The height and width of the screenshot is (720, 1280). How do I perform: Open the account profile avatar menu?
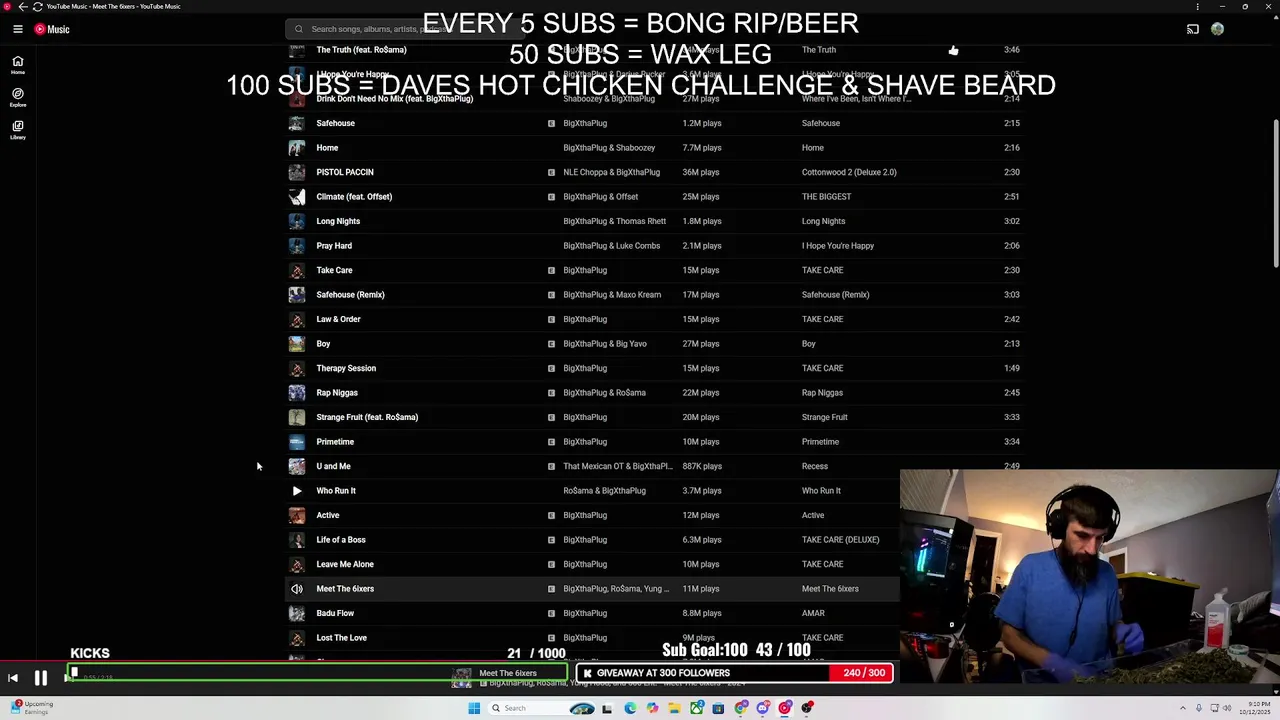1217,29
